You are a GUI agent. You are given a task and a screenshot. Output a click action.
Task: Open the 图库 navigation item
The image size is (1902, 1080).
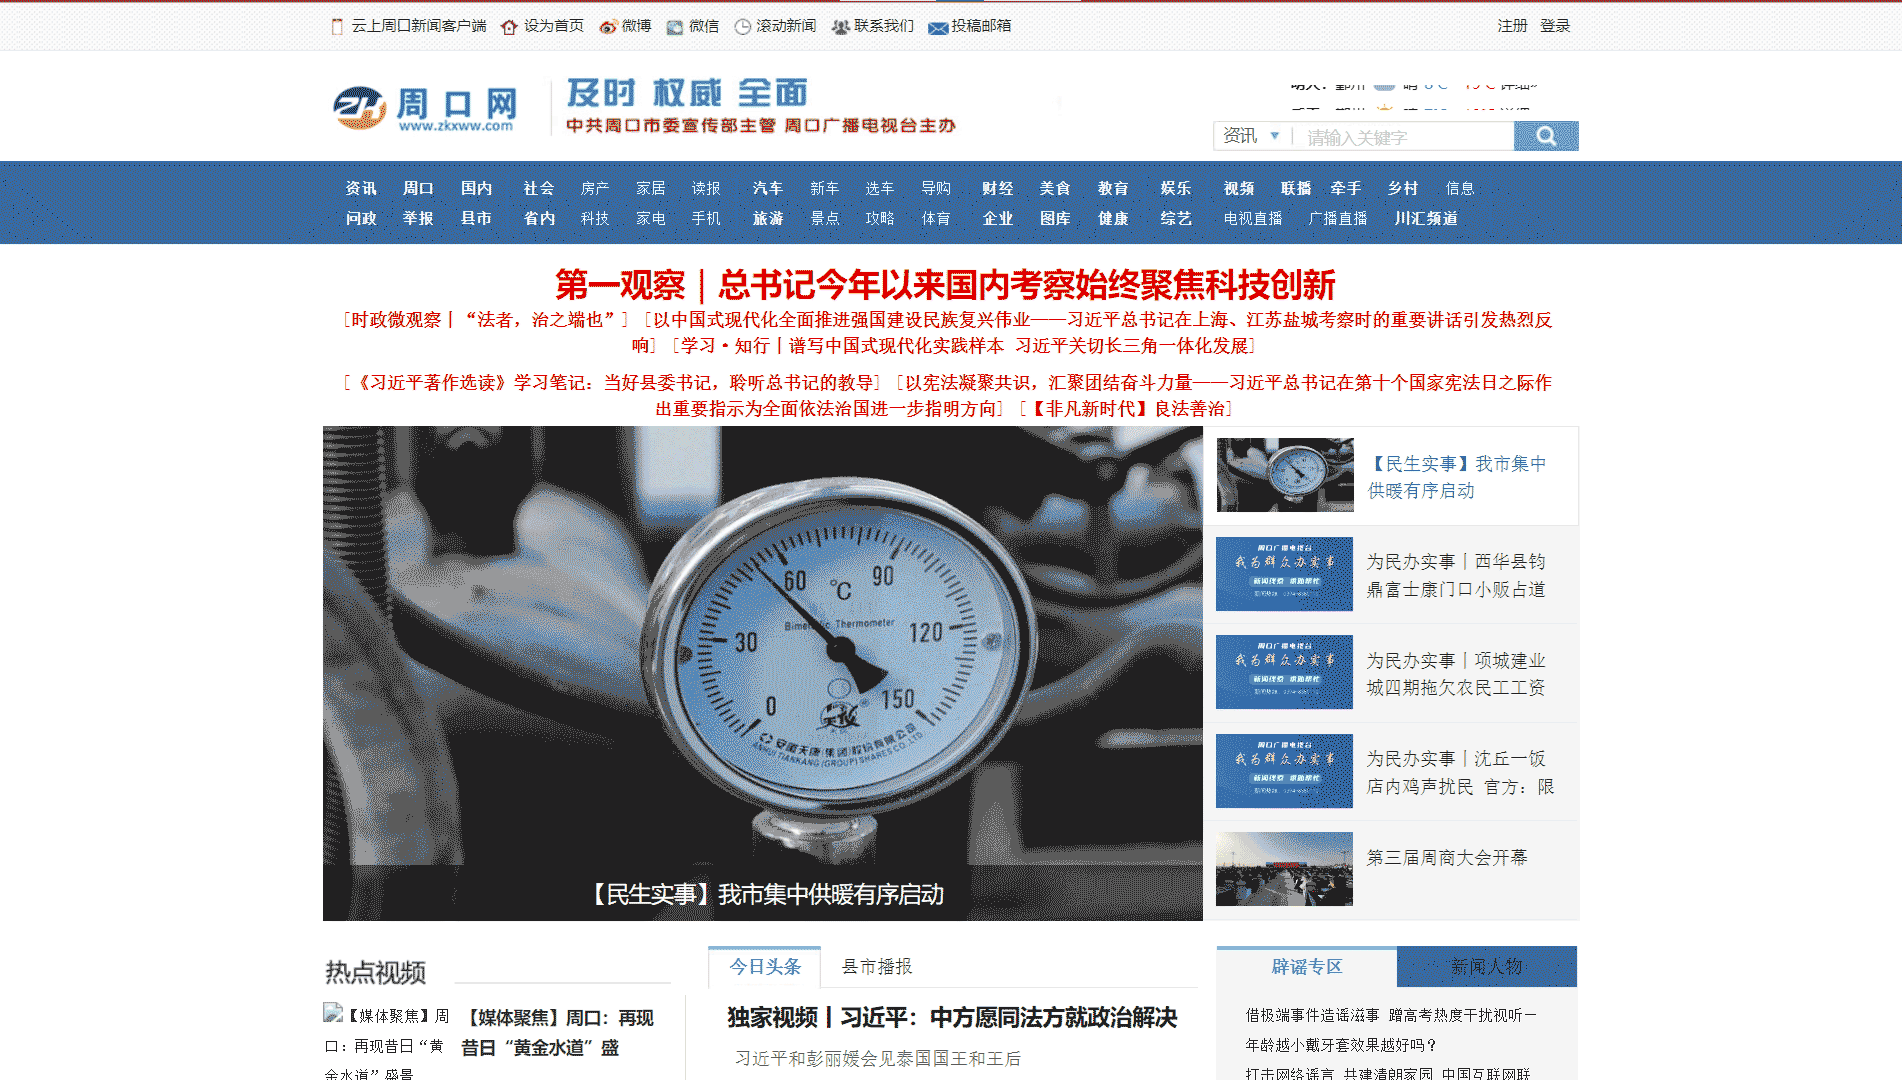pyautogui.click(x=1055, y=218)
